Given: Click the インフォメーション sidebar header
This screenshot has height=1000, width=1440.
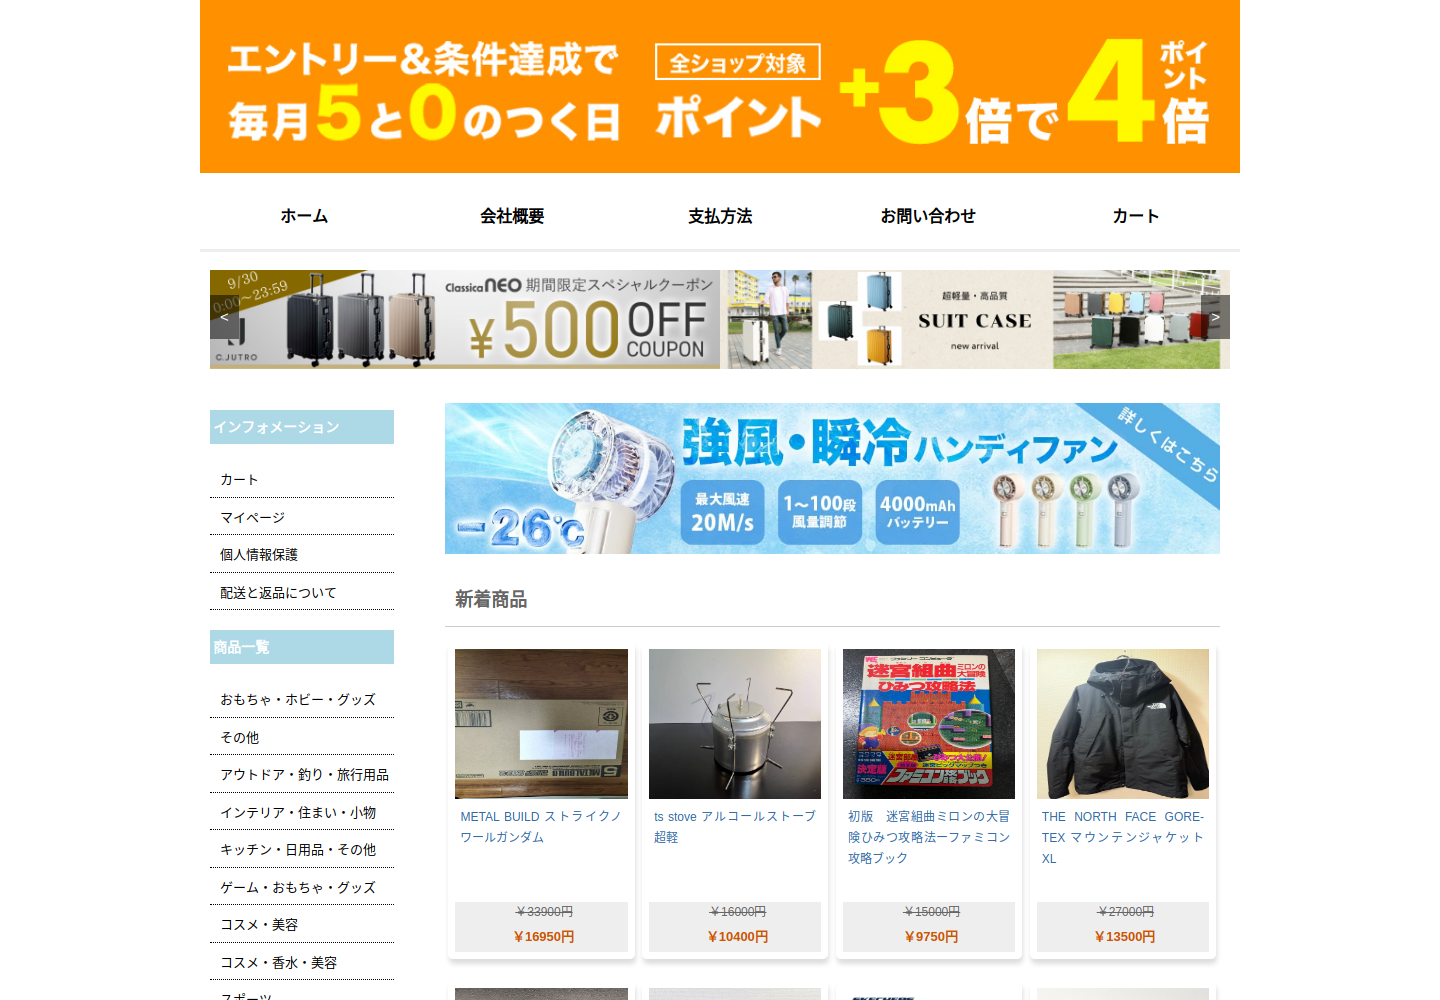Looking at the screenshot, I should pyautogui.click(x=302, y=427).
